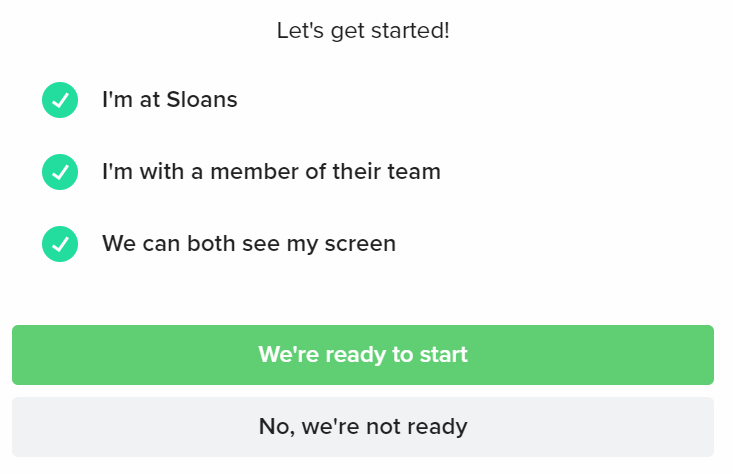The image size is (733, 474).
Task: Start the session via We're ready to start
Action: [x=363, y=355]
